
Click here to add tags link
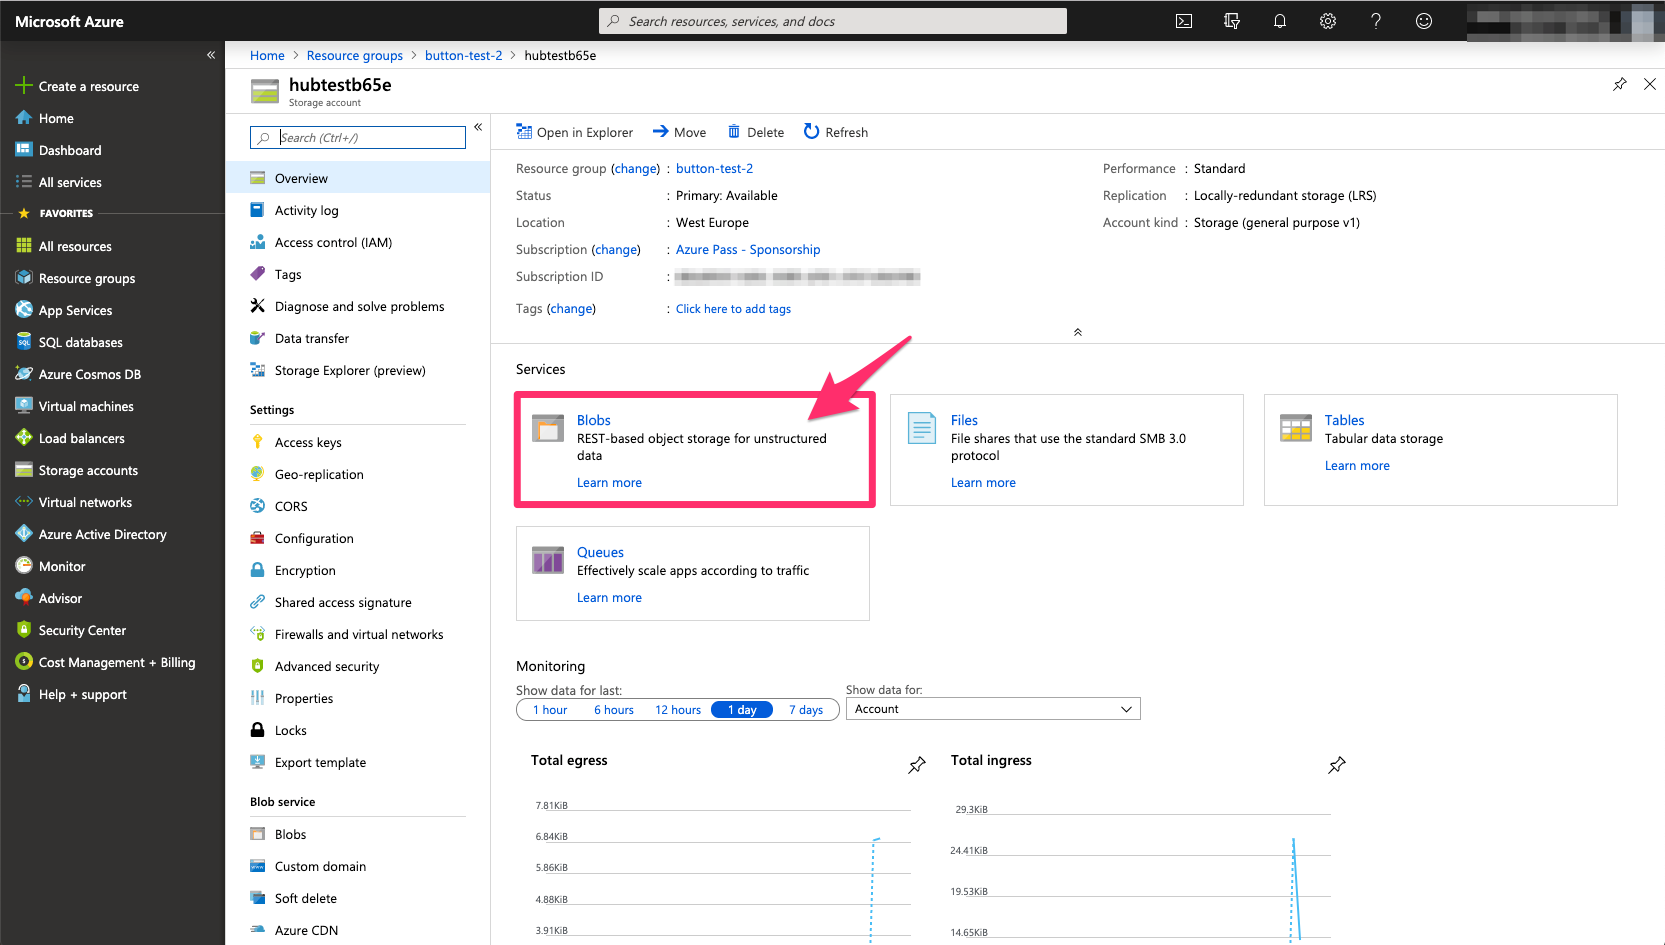point(733,309)
